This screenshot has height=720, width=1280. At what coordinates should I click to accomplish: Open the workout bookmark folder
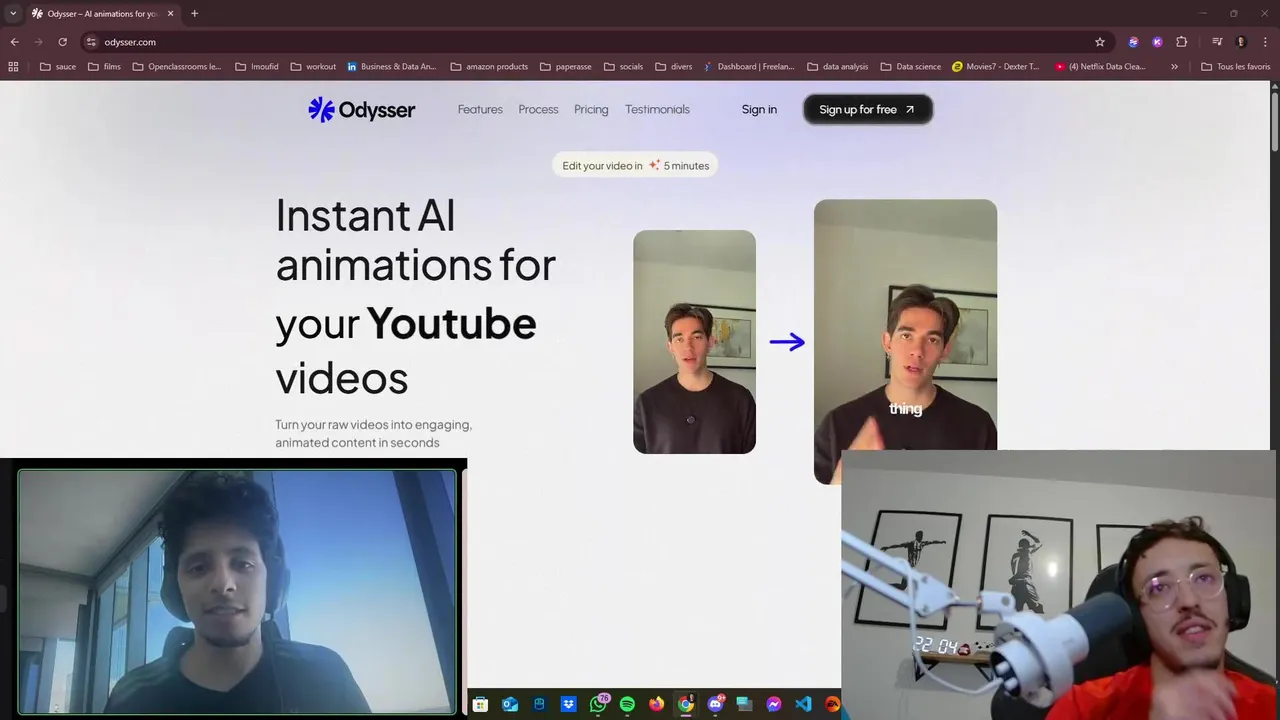click(313, 67)
